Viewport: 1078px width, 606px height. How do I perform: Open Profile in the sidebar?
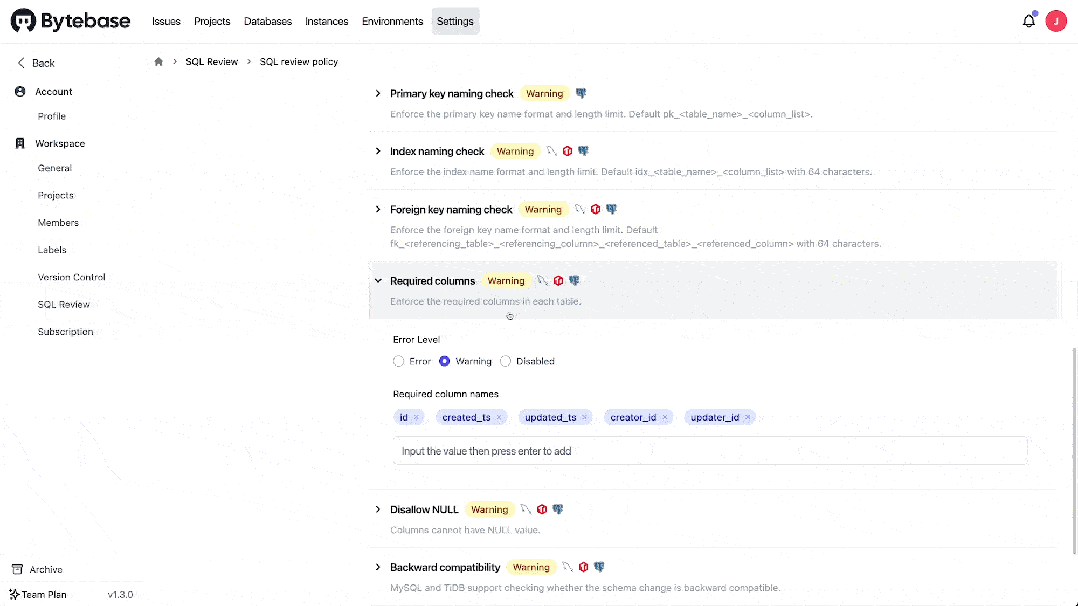coord(52,116)
